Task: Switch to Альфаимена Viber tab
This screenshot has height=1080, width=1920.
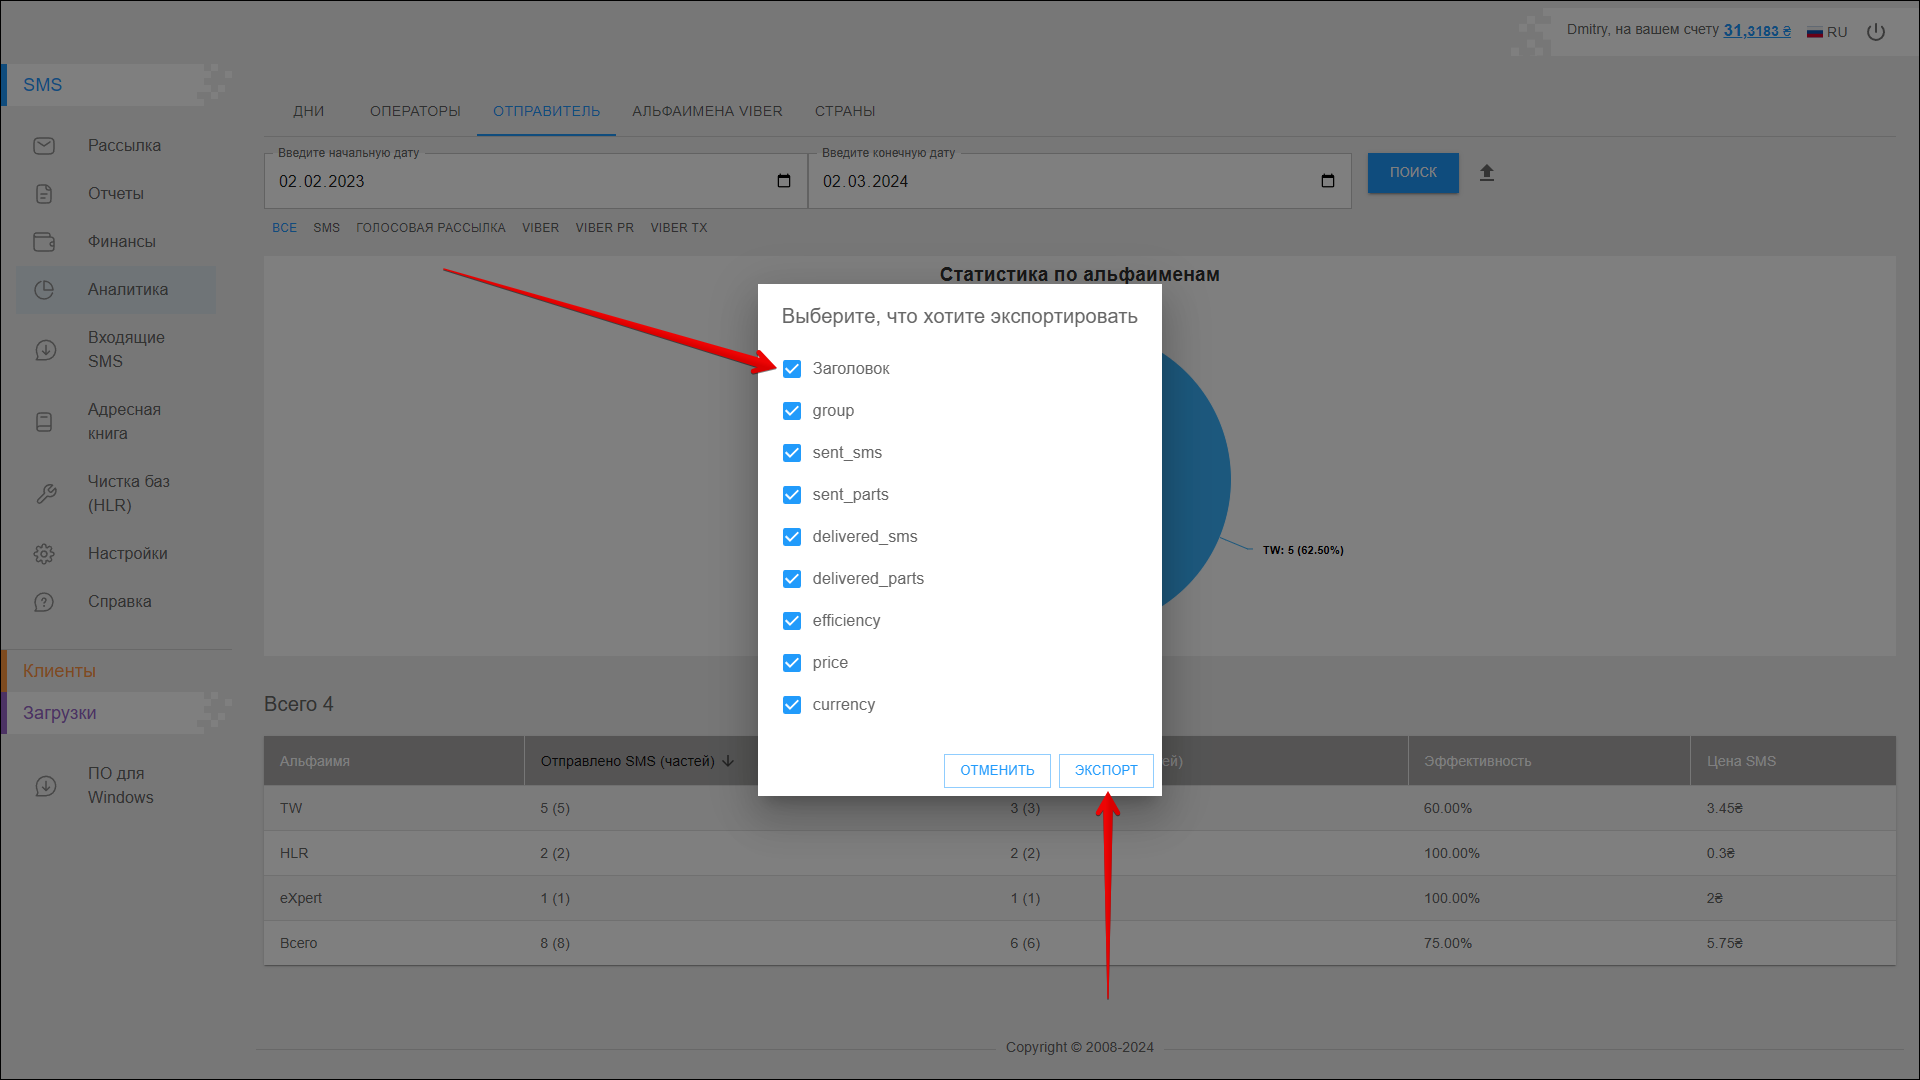Action: [x=707, y=111]
